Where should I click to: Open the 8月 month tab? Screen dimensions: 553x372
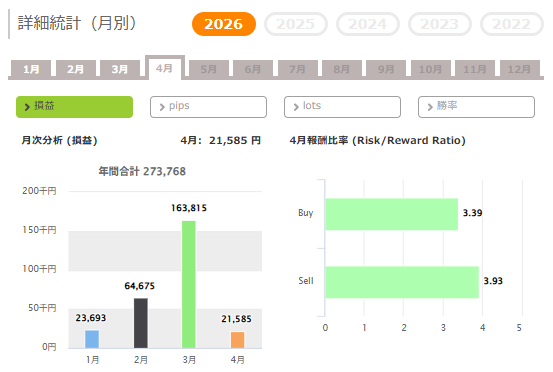[342, 69]
